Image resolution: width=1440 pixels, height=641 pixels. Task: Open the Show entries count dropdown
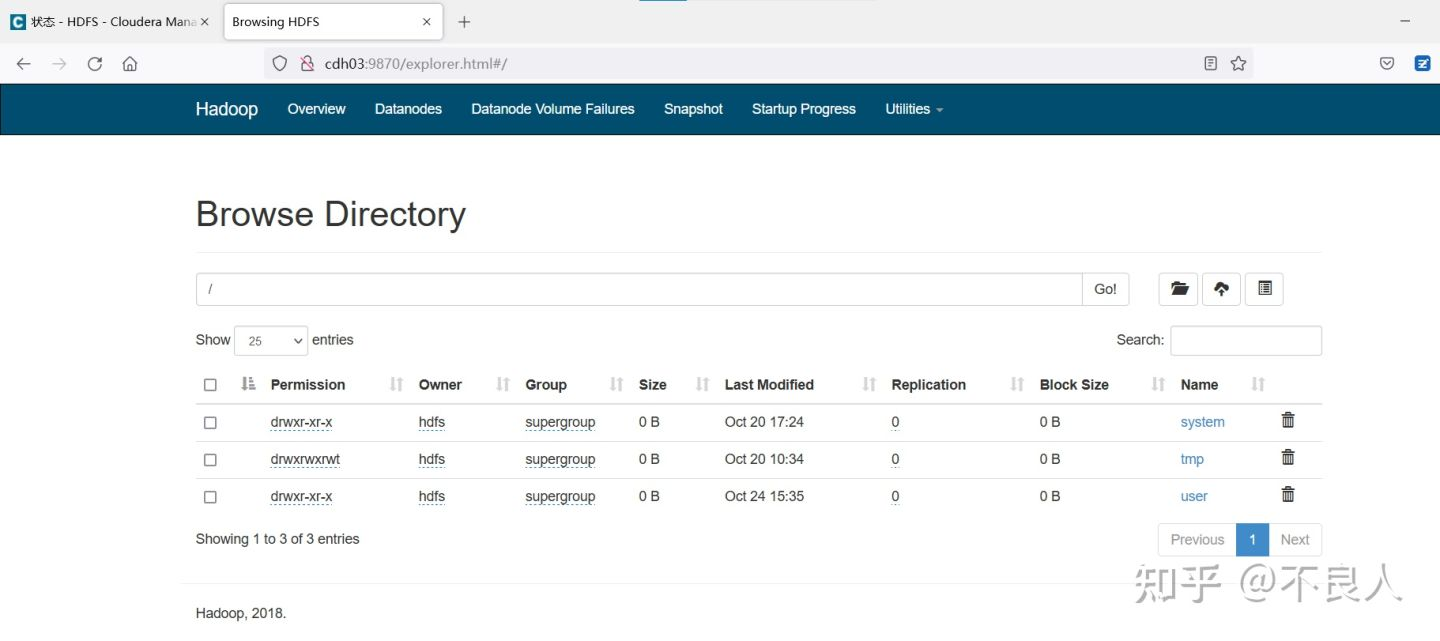(271, 341)
